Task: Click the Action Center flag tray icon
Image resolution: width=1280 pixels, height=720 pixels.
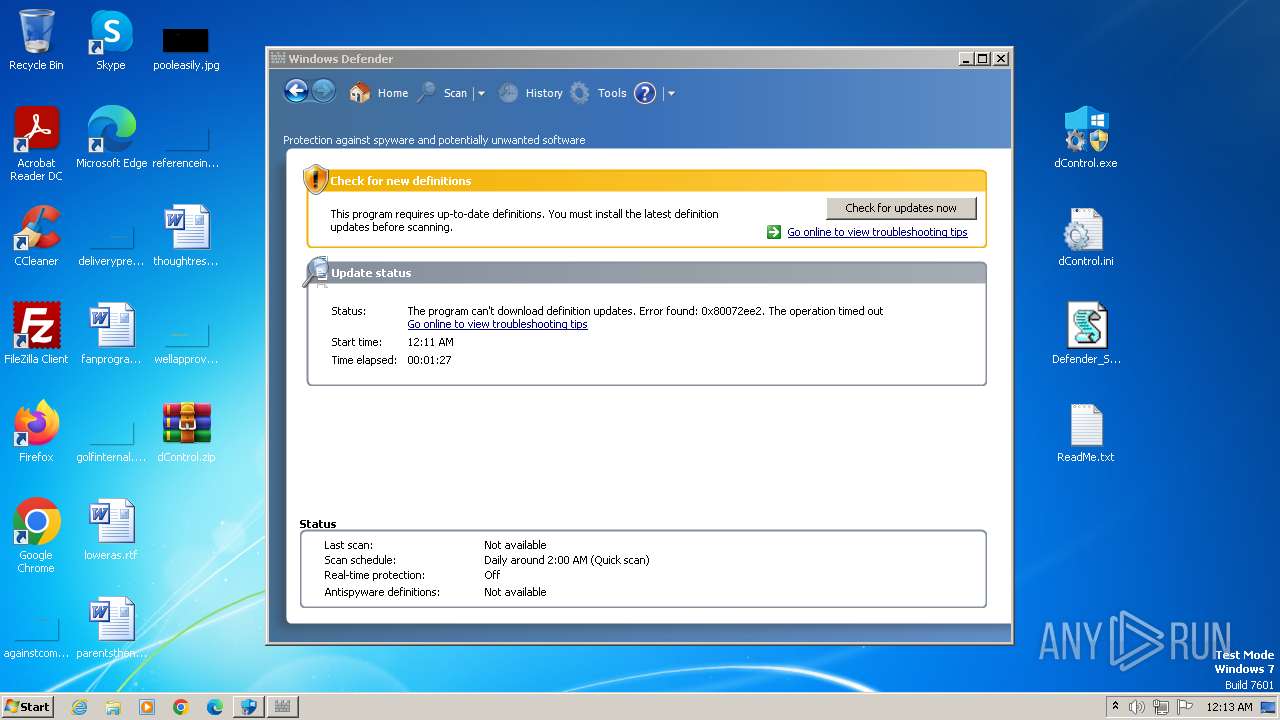Action: point(1185,707)
